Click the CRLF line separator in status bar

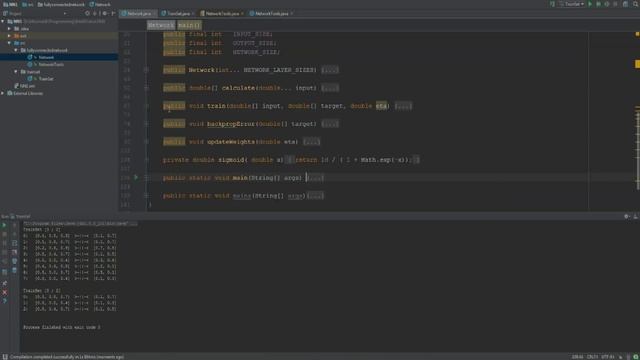[x=592, y=357]
